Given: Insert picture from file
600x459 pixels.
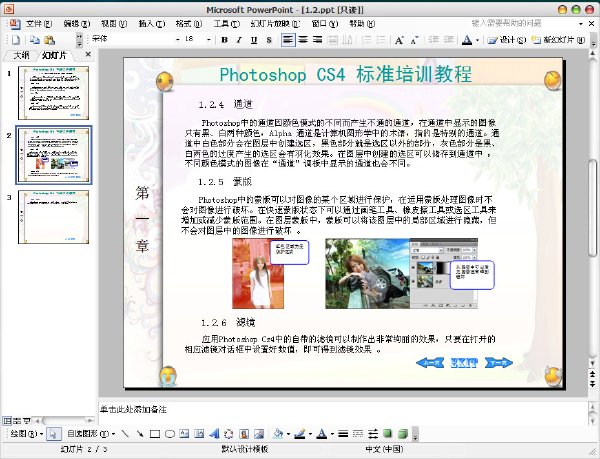Looking at the screenshot, I should click(x=259, y=434).
